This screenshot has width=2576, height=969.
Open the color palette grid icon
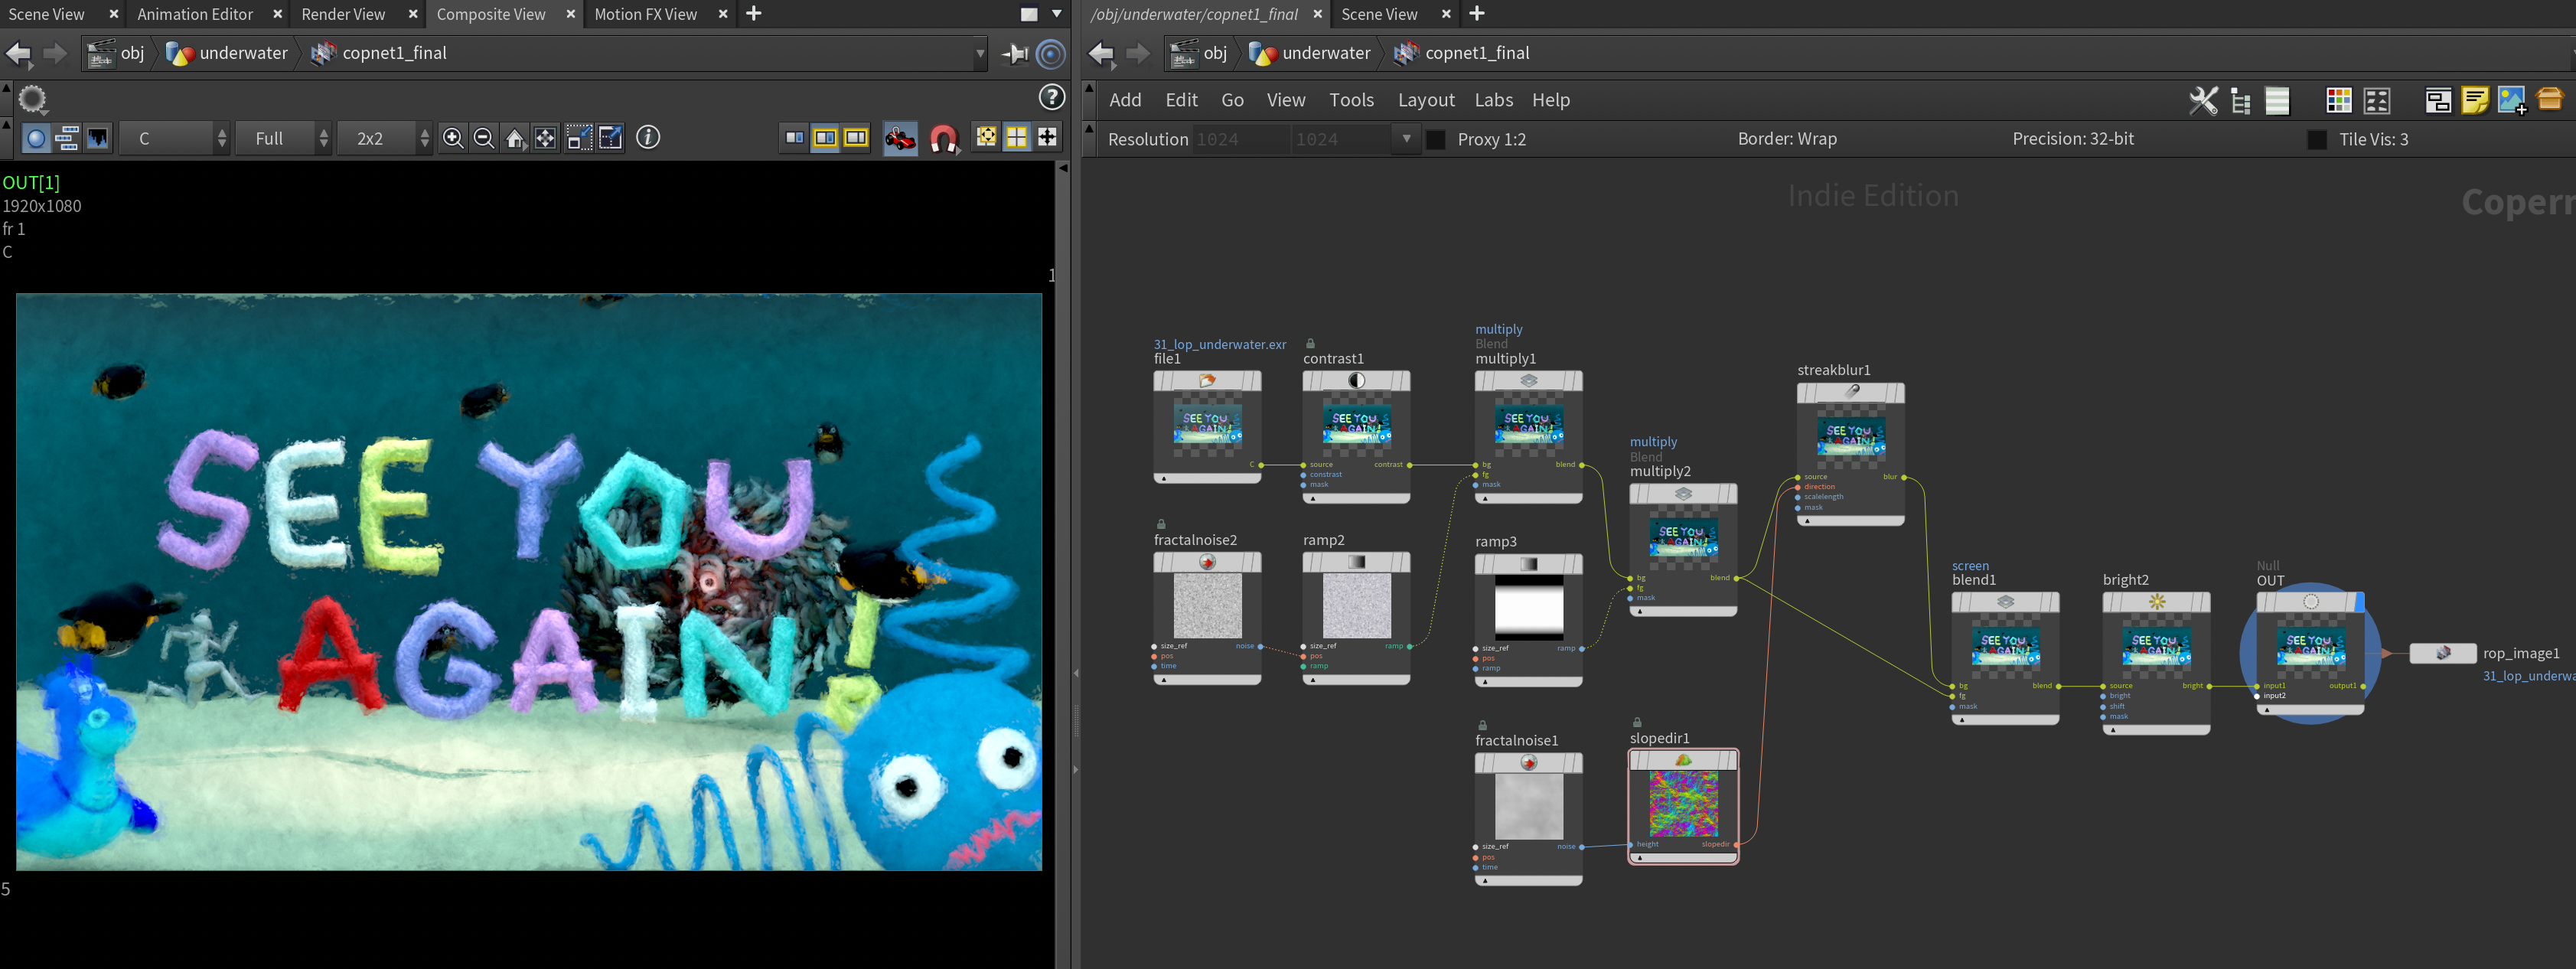[2338, 100]
